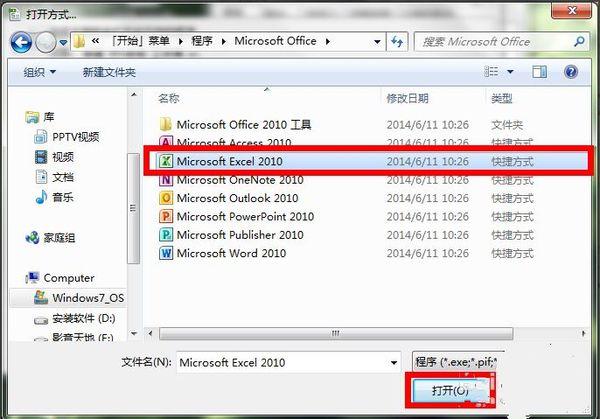Click the navigation pane vertical scrollbar thumb

coord(133,208)
